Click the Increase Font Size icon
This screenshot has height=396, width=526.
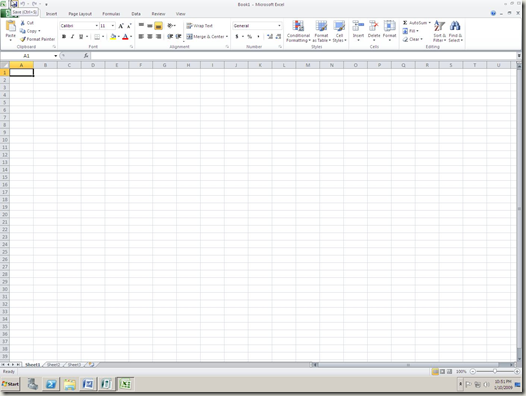[121, 26]
